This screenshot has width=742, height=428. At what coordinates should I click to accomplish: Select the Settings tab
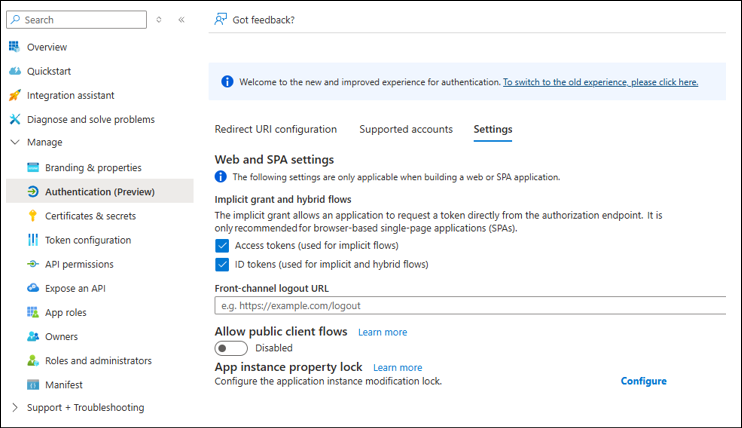click(x=493, y=129)
